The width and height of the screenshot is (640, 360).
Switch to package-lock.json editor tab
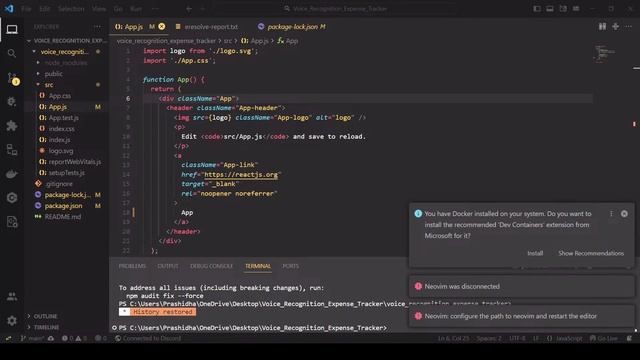pyautogui.click(x=292, y=27)
